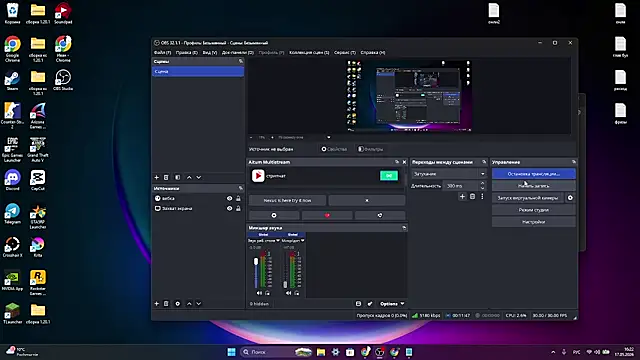Image resolution: width=640 pixels, height=360 pixels.
Task: Open advanced audio properties wrench icon
Action: [x=370, y=304]
